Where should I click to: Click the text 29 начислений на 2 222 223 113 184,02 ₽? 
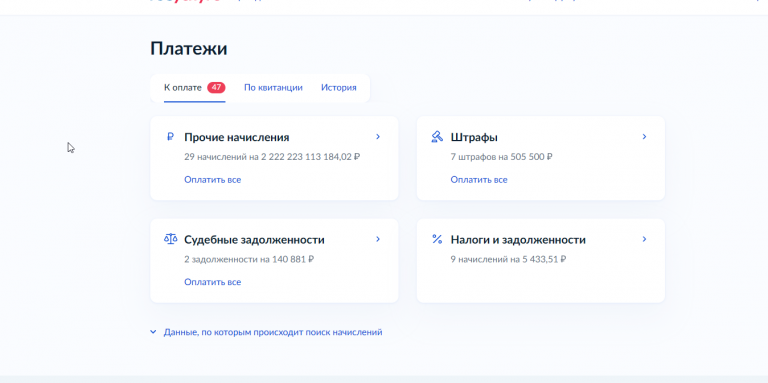(x=272, y=157)
